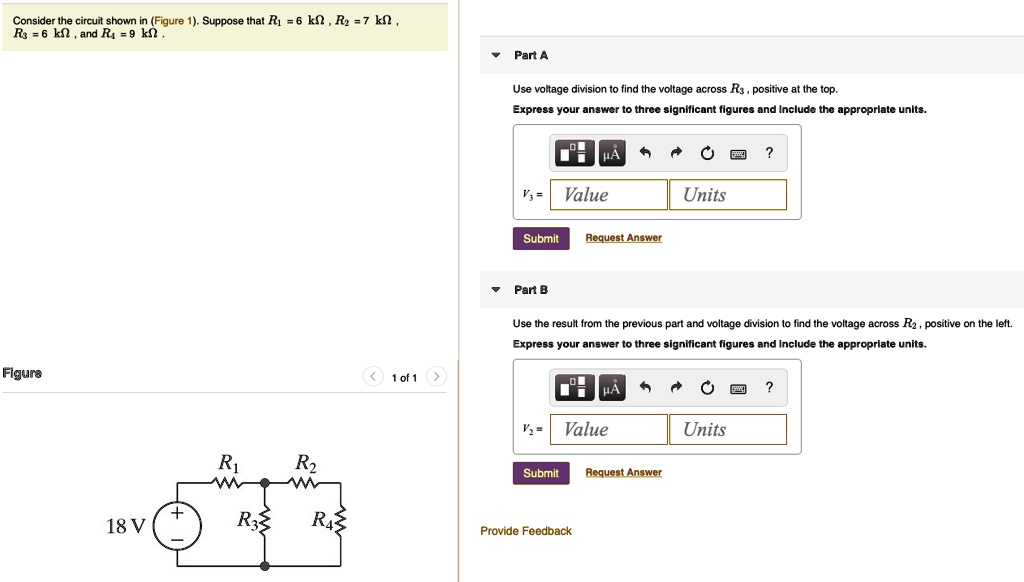This screenshot has height=582, width=1024.
Task: Collapse the Part B section
Action: point(494,289)
